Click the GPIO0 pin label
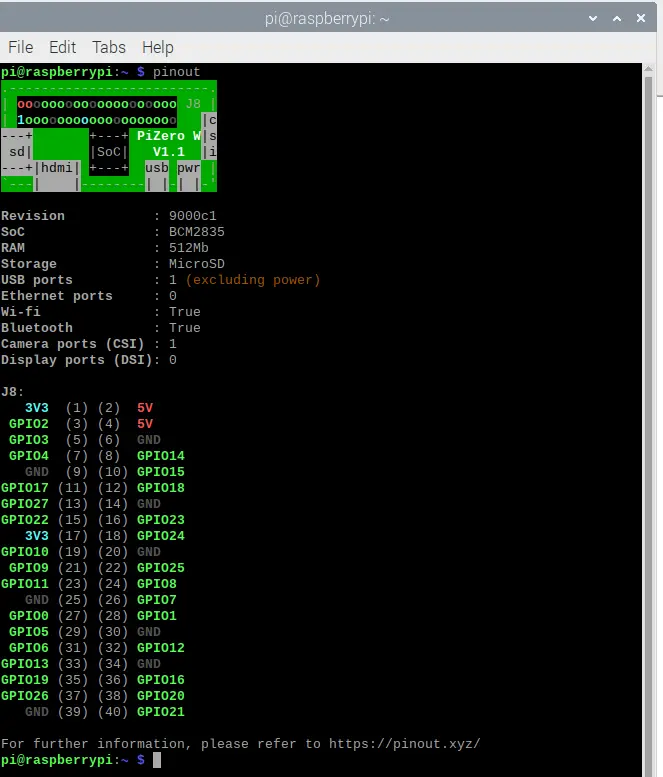This screenshot has height=777, width=663. [x=29, y=615]
